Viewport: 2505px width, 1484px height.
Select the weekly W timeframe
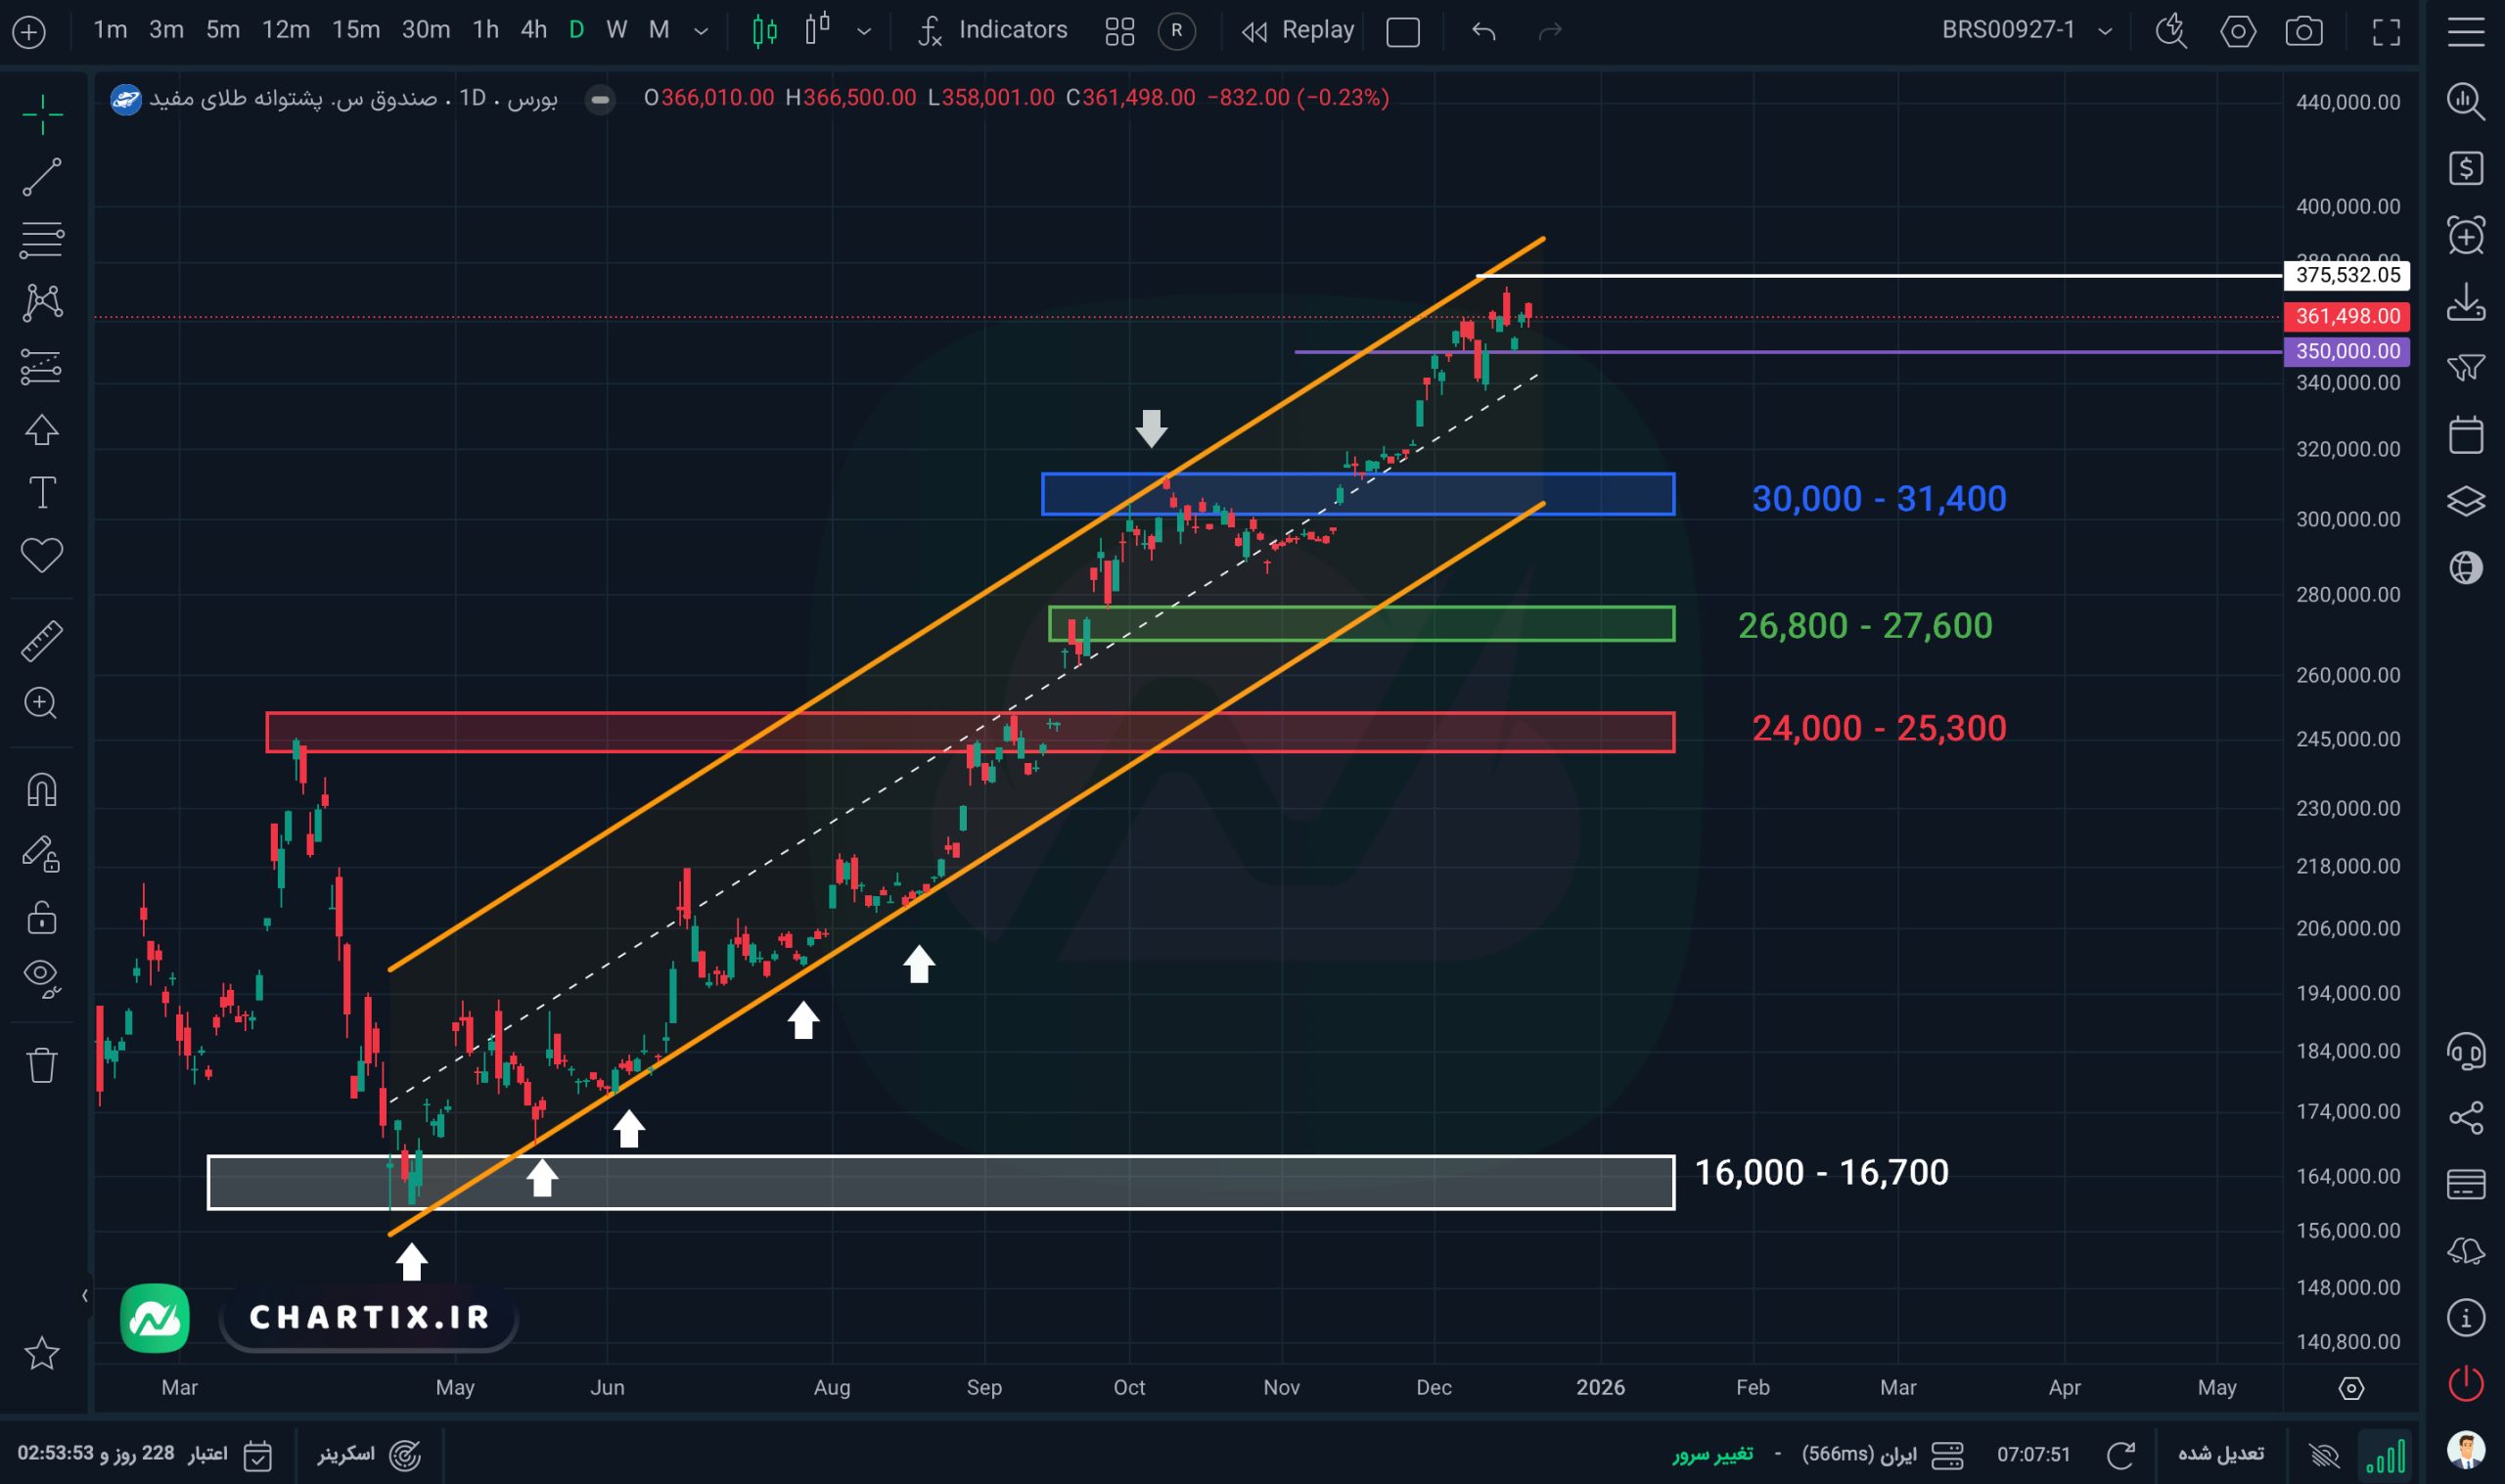[x=616, y=30]
